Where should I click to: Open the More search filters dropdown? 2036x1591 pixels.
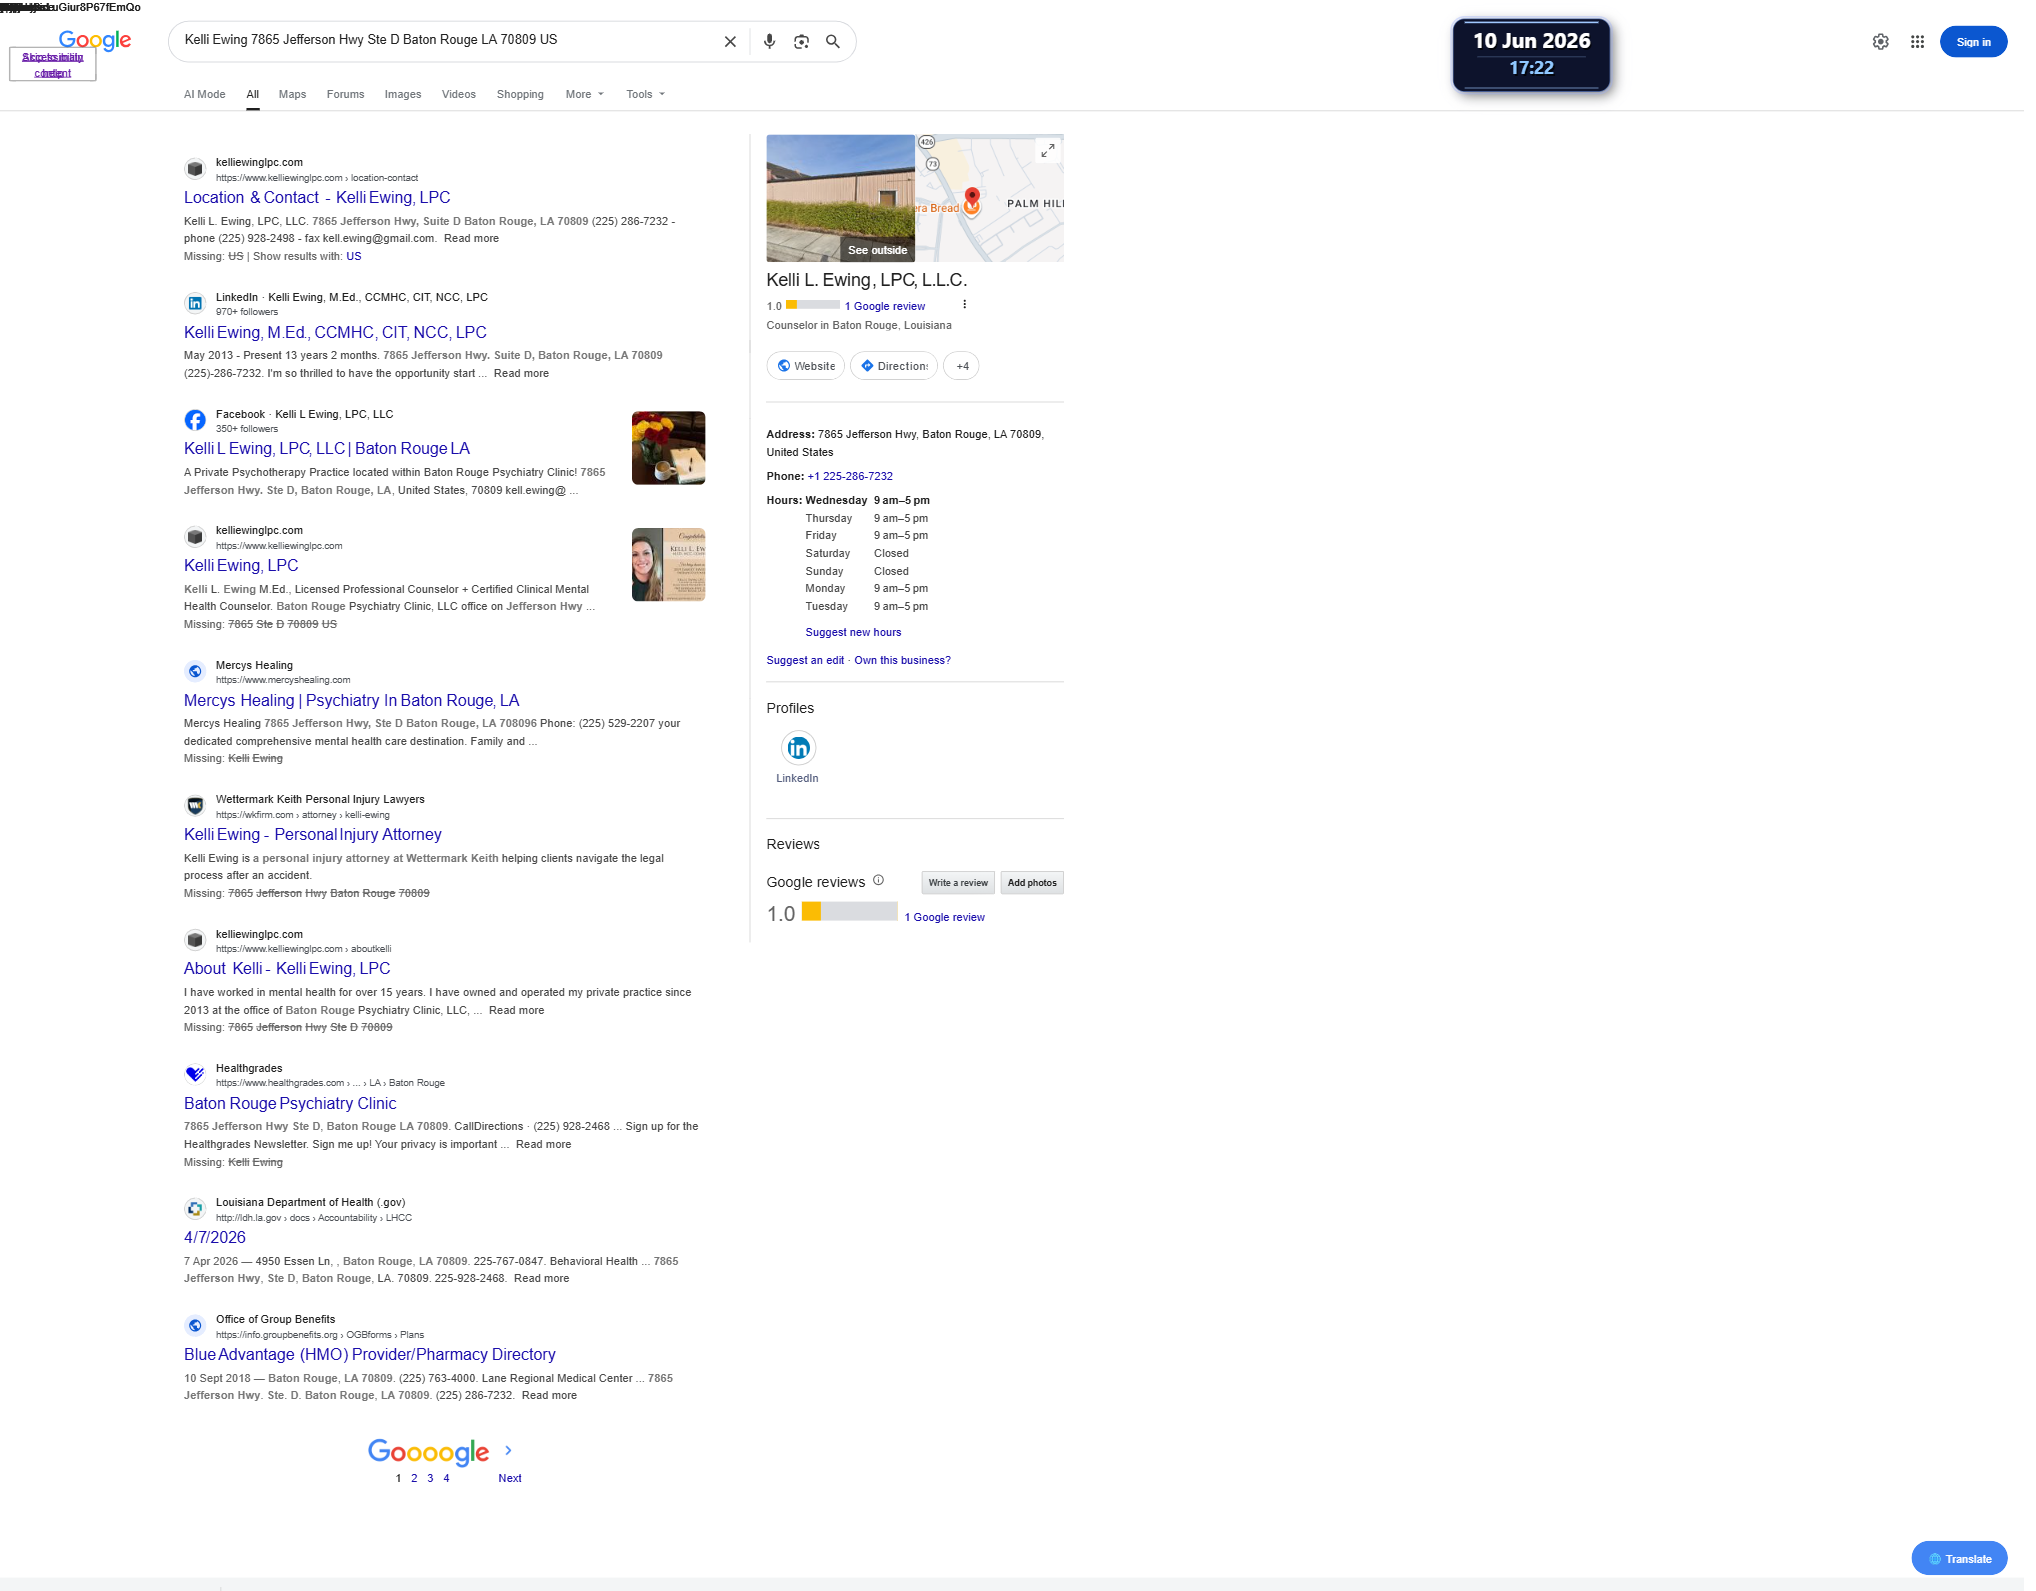(x=585, y=94)
